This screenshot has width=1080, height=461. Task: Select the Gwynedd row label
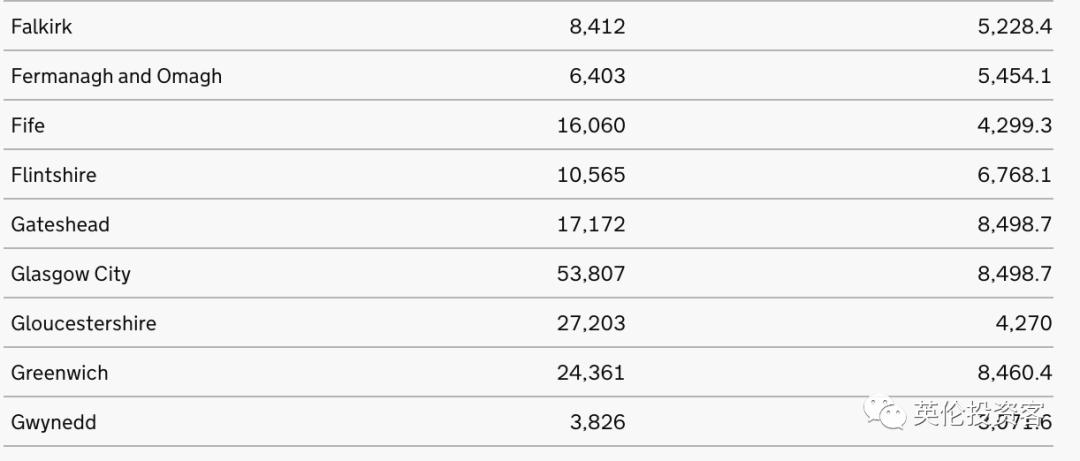click(54, 423)
